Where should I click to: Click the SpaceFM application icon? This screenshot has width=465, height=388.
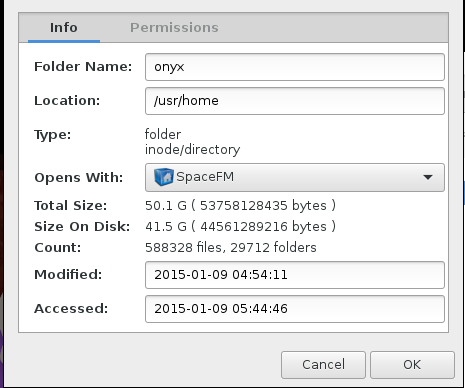point(164,177)
